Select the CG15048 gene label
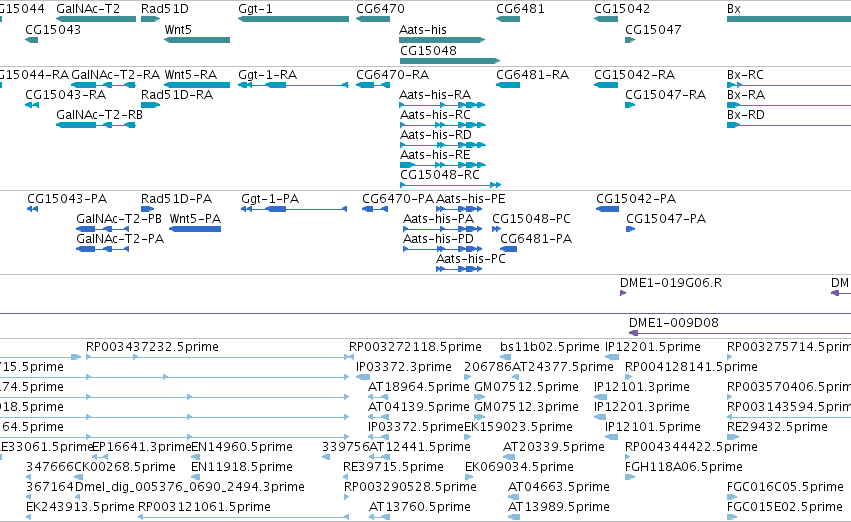The width and height of the screenshot is (851, 522). coord(428,50)
